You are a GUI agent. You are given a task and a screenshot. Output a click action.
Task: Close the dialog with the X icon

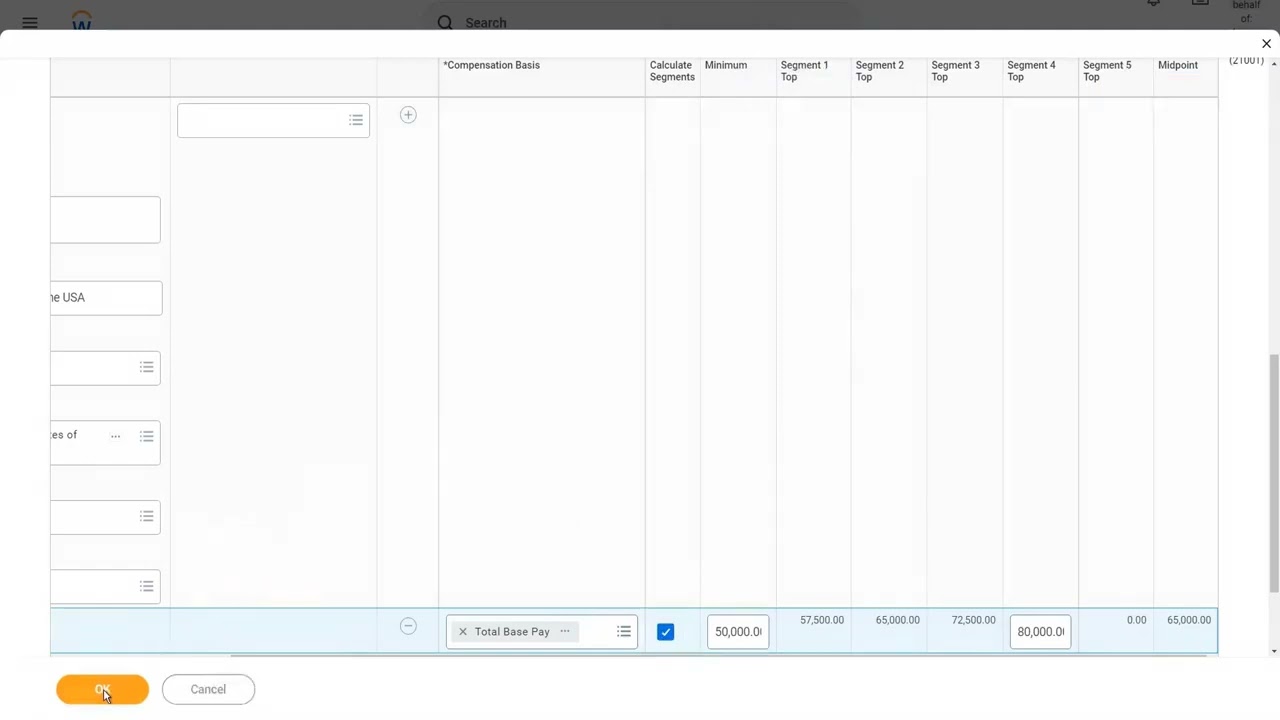tap(1266, 44)
